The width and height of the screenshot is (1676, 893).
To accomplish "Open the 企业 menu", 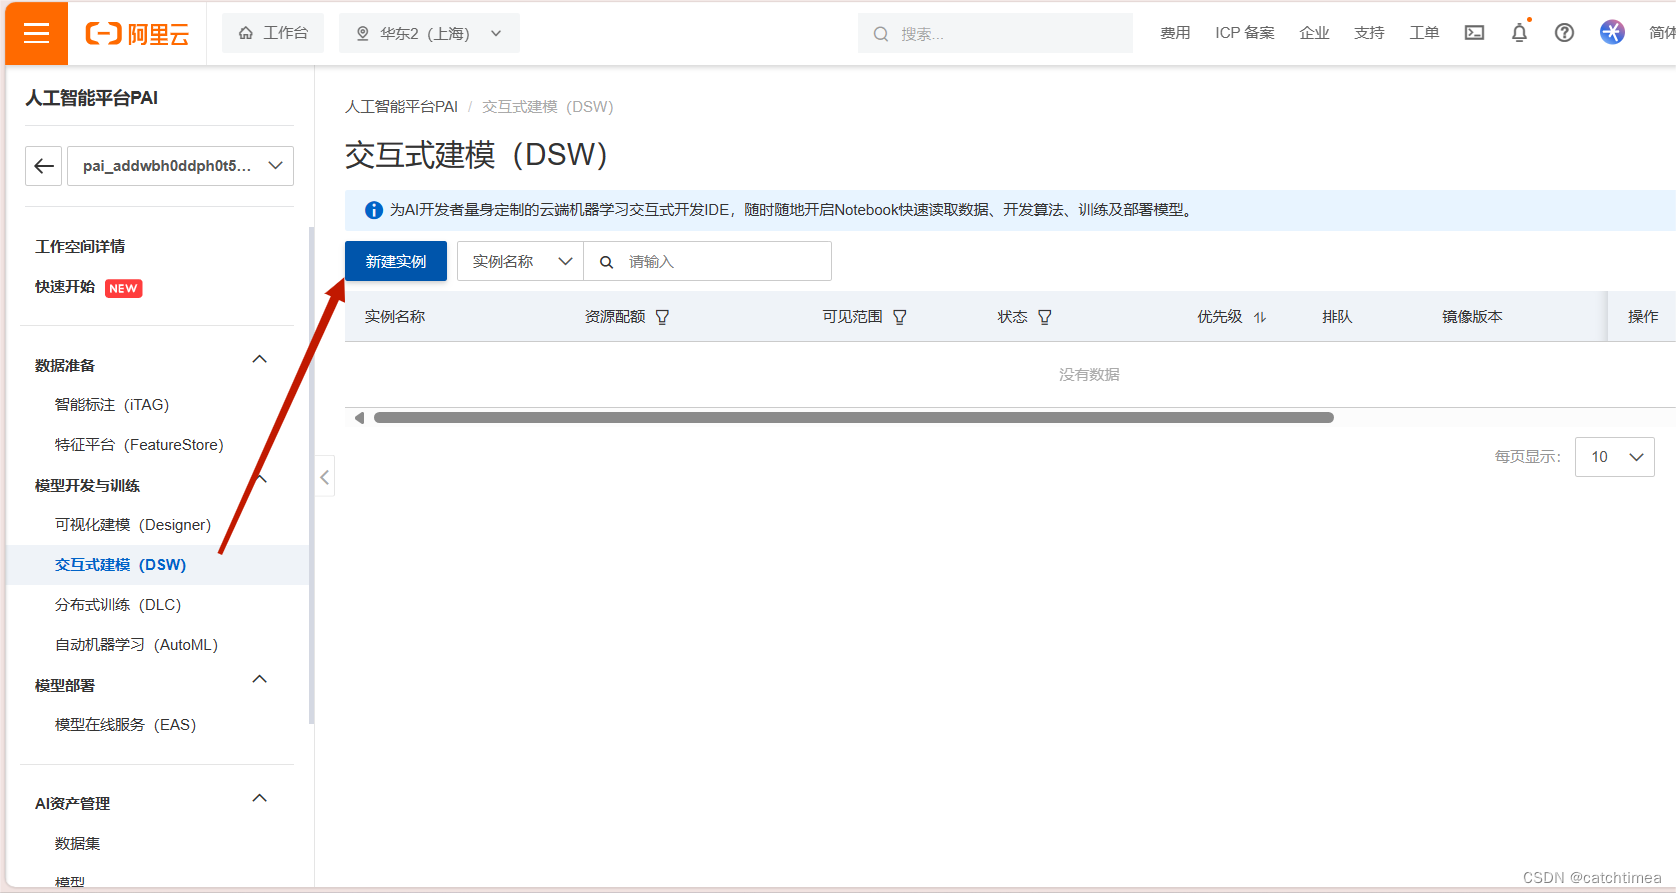I will [1314, 33].
